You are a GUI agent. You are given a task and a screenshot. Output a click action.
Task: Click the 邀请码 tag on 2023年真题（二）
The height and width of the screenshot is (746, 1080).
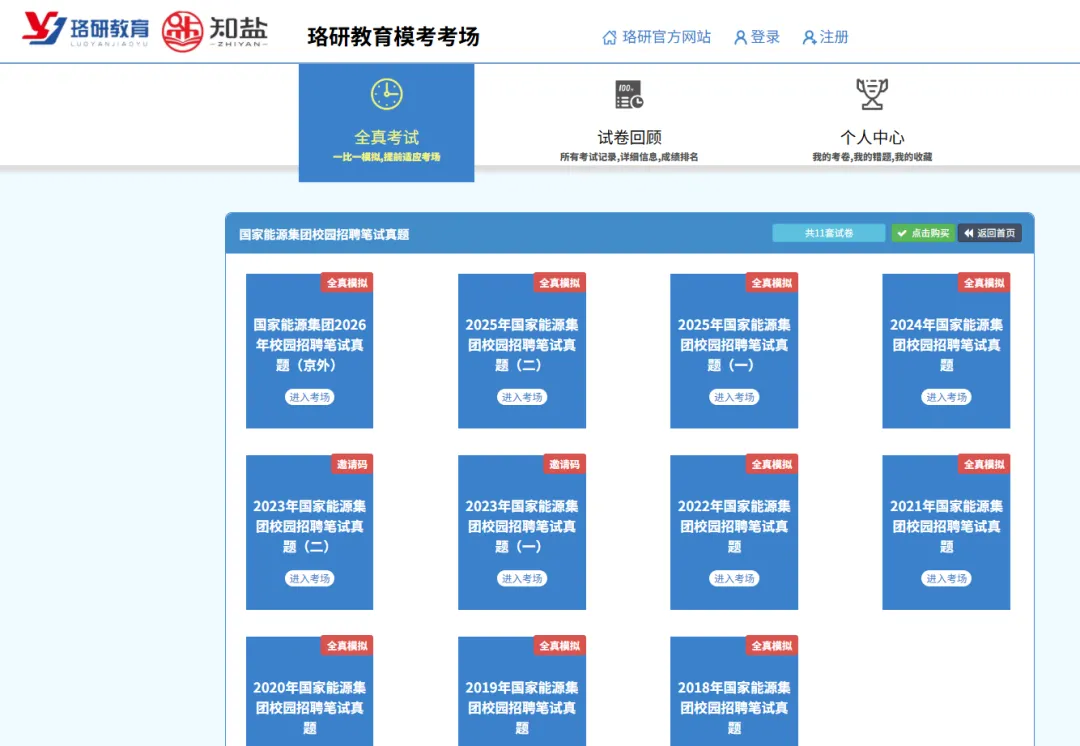(x=352, y=464)
